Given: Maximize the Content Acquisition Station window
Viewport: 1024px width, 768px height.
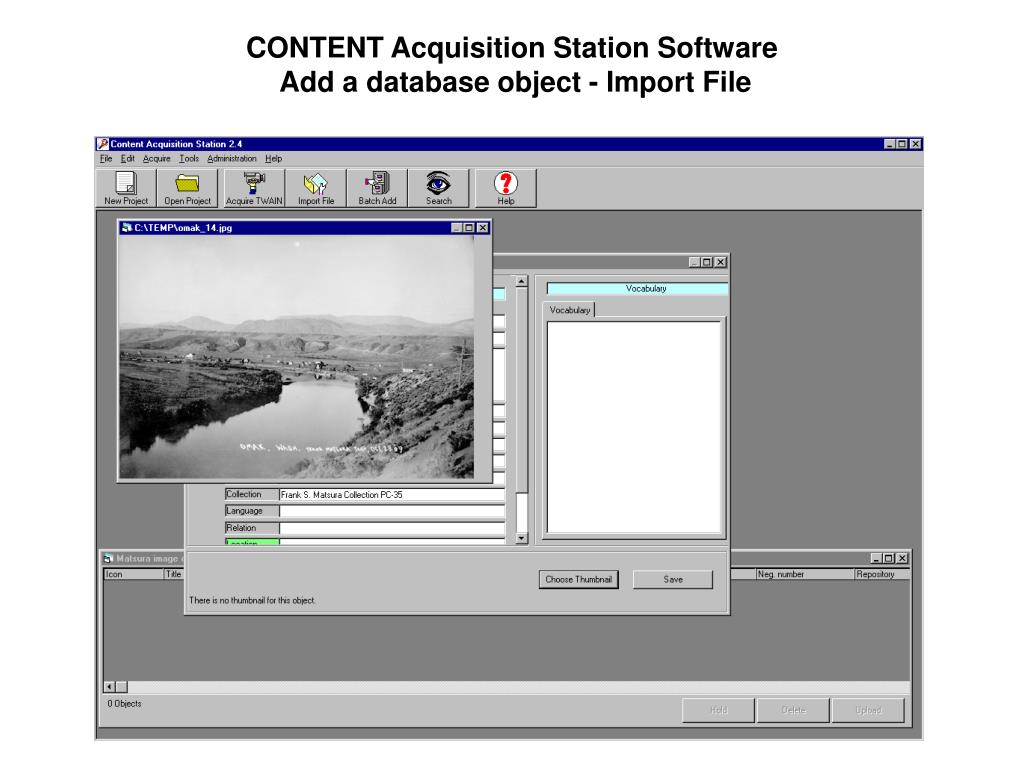Looking at the screenshot, I should (902, 144).
